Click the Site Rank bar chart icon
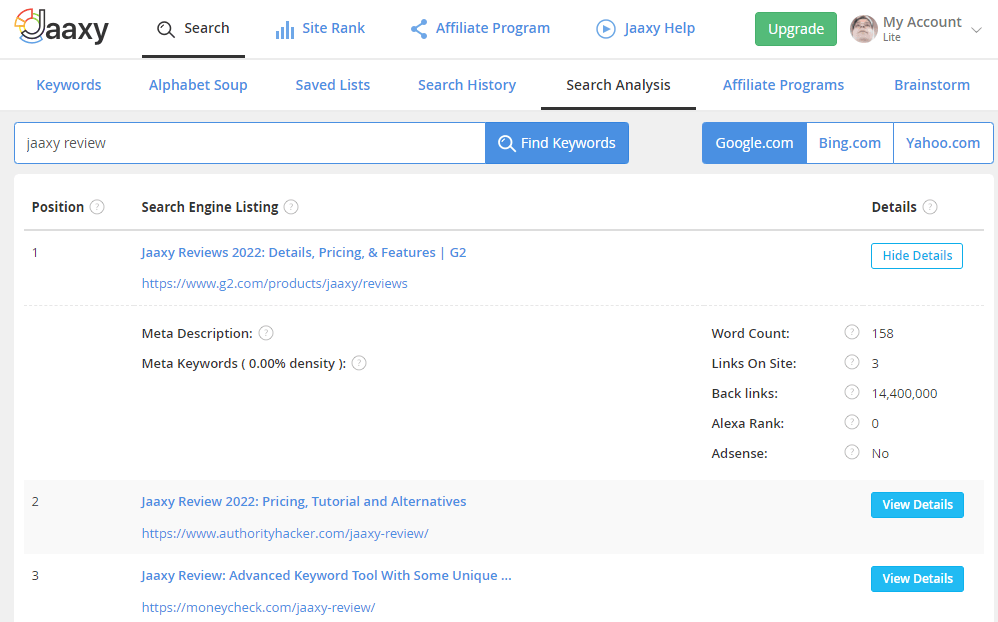Viewport: 998px width, 622px height. (x=285, y=29)
